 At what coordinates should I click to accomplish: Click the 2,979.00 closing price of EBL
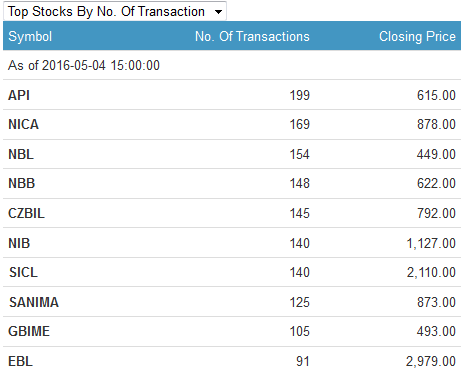[431, 362]
